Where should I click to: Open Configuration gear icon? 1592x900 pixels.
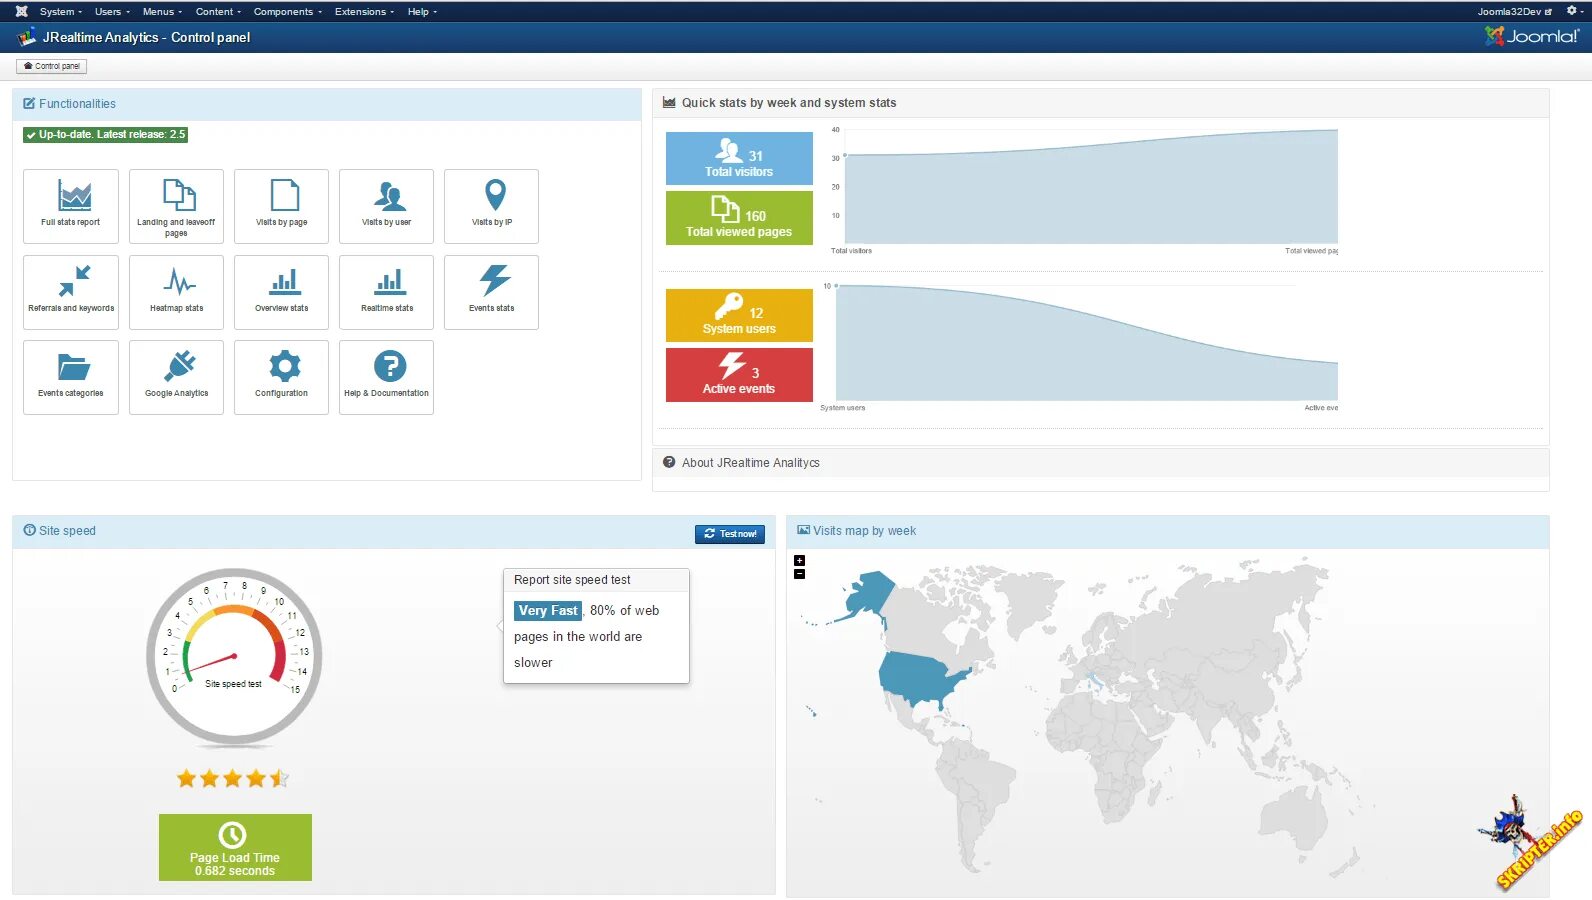[281, 377]
